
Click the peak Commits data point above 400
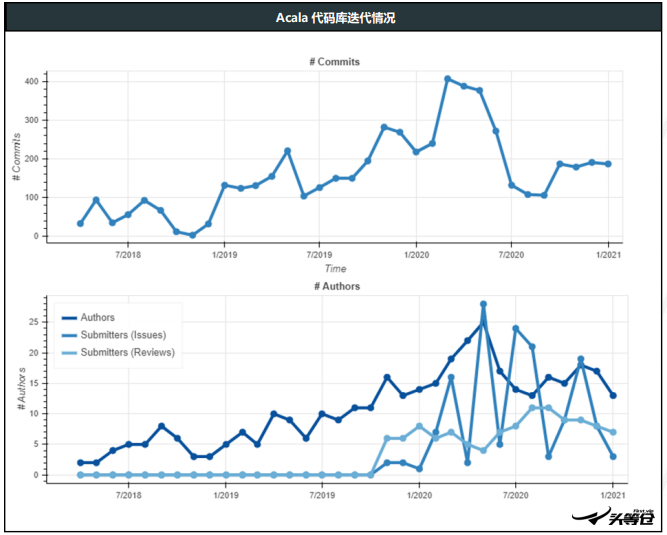click(x=448, y=79)
